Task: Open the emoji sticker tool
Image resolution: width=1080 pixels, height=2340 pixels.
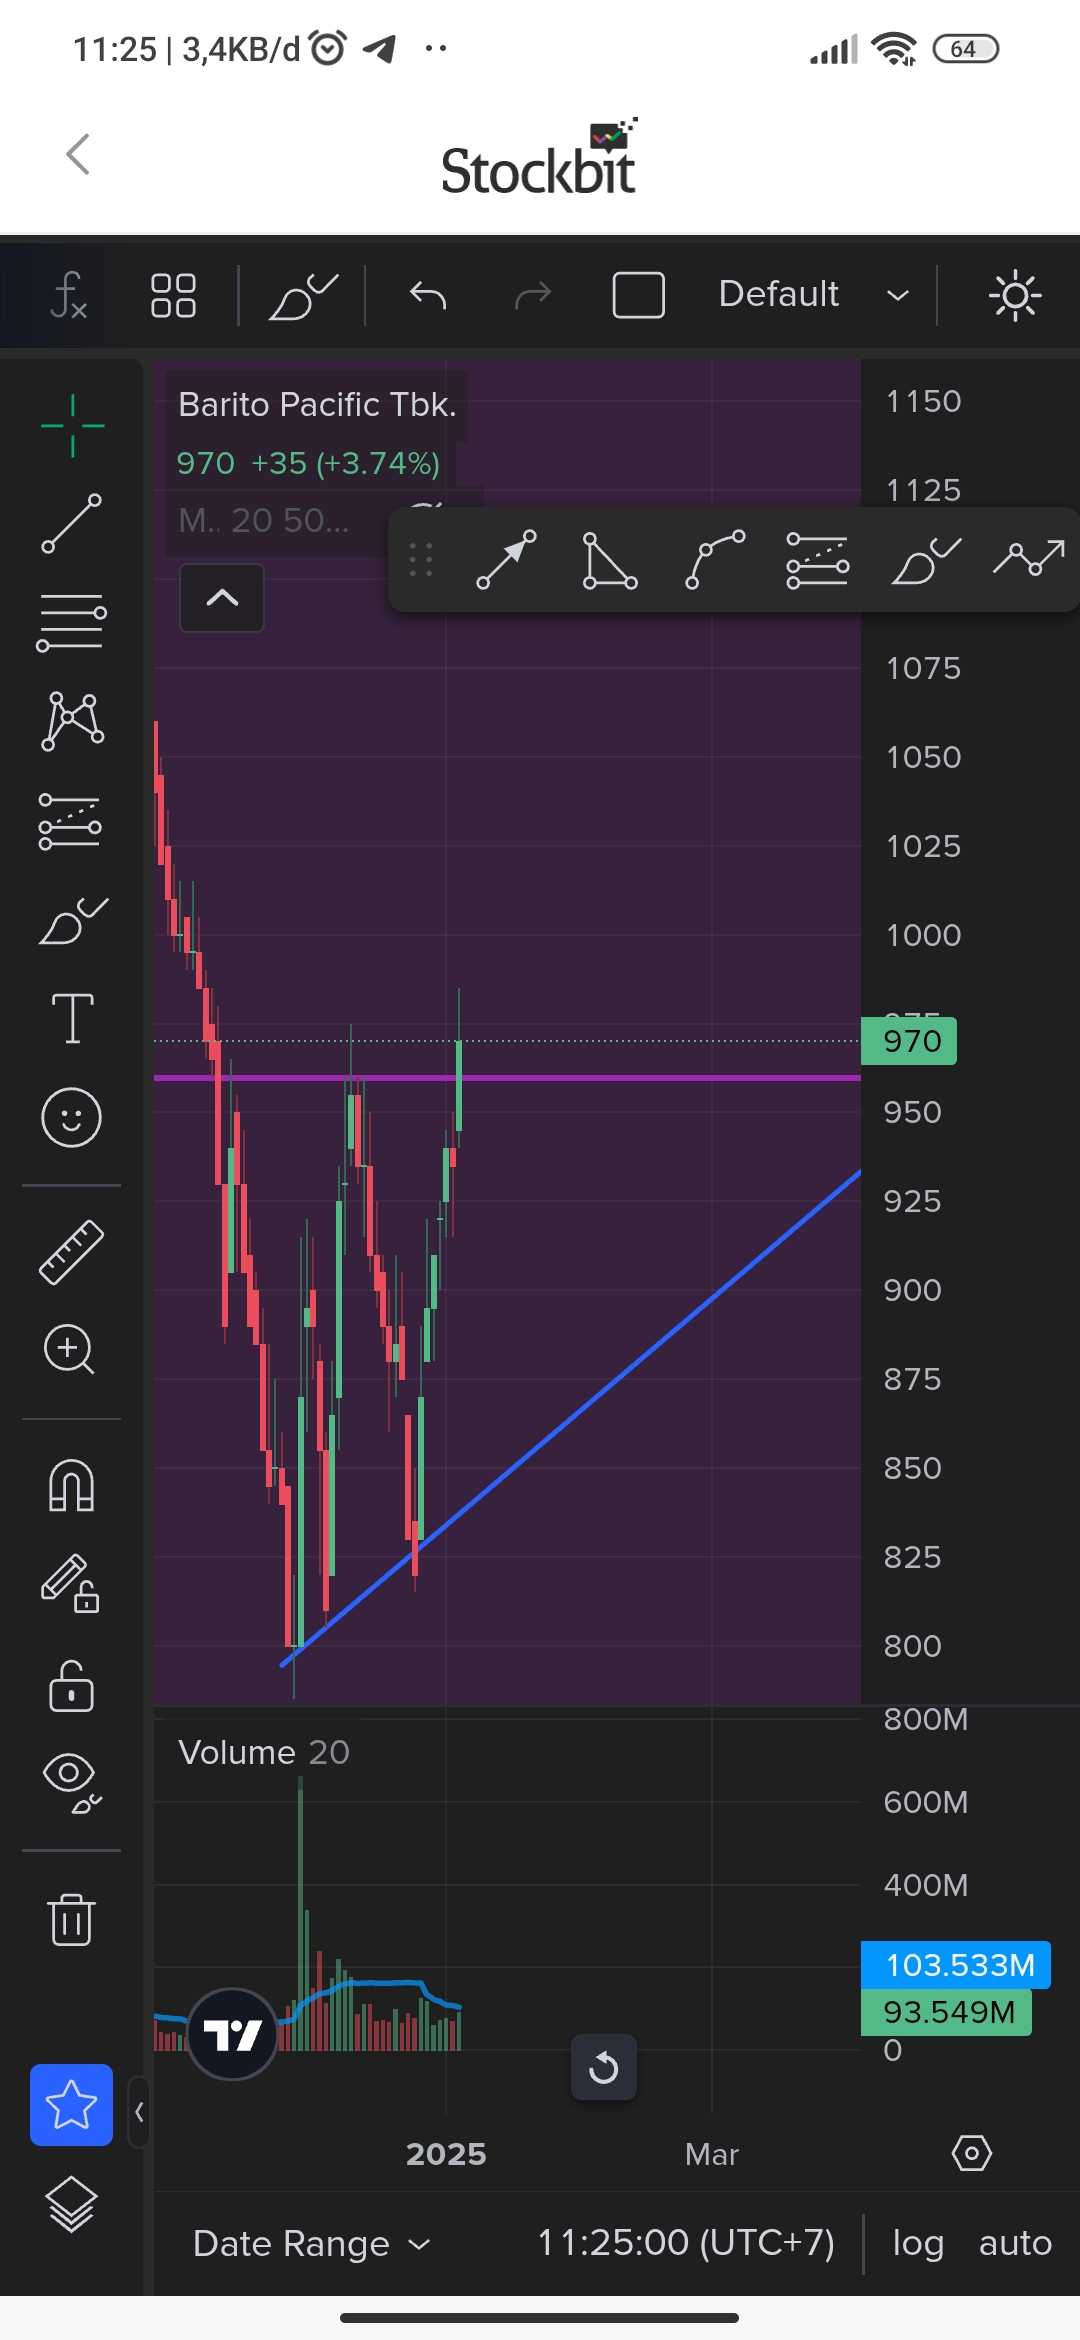Action: click(71, 1117)
